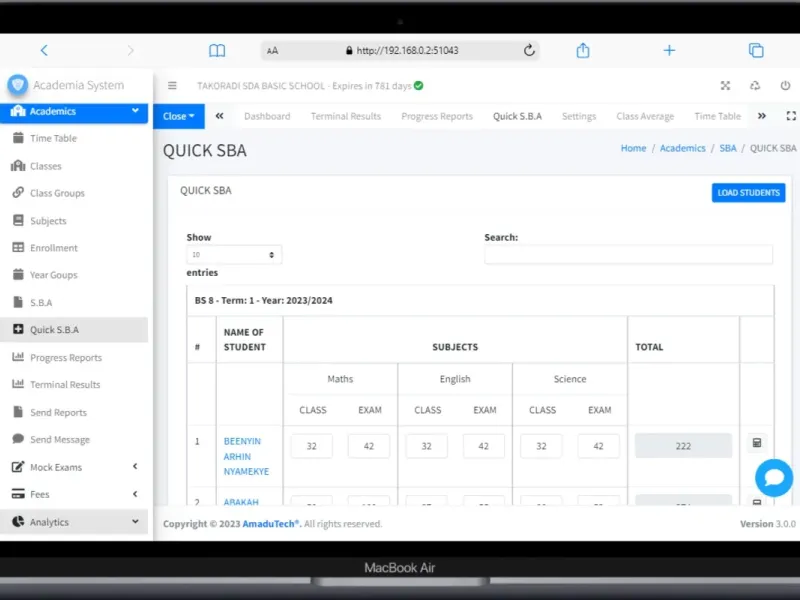
Task: Open student BEENYIN ARHIN NYAMEKYE link
Action: pyautogui.click(x=246, y=456)
